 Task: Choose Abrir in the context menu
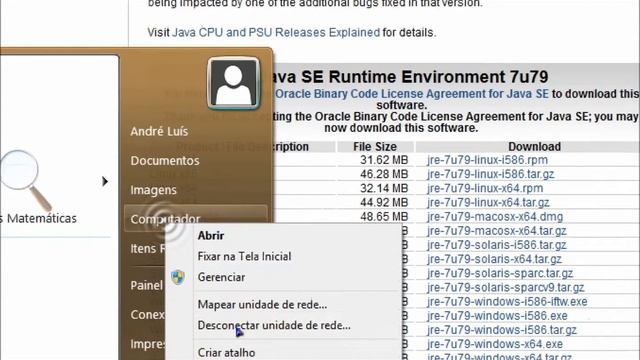click(x=211, y=236)
